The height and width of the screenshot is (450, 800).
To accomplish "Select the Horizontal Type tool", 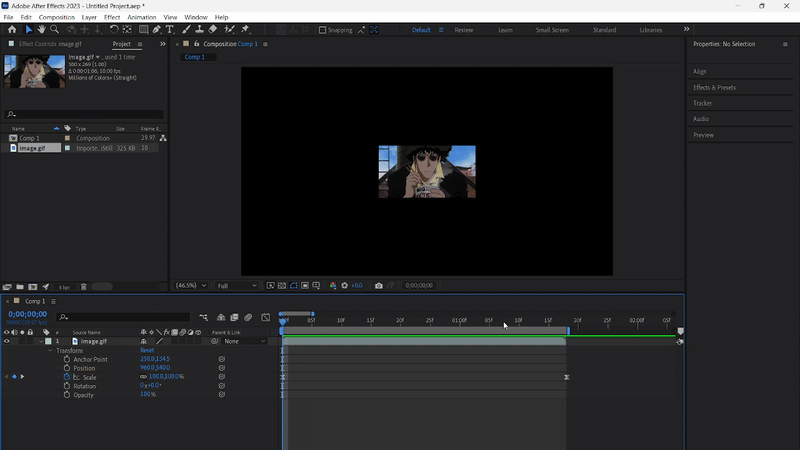I will tap(170, 30).
